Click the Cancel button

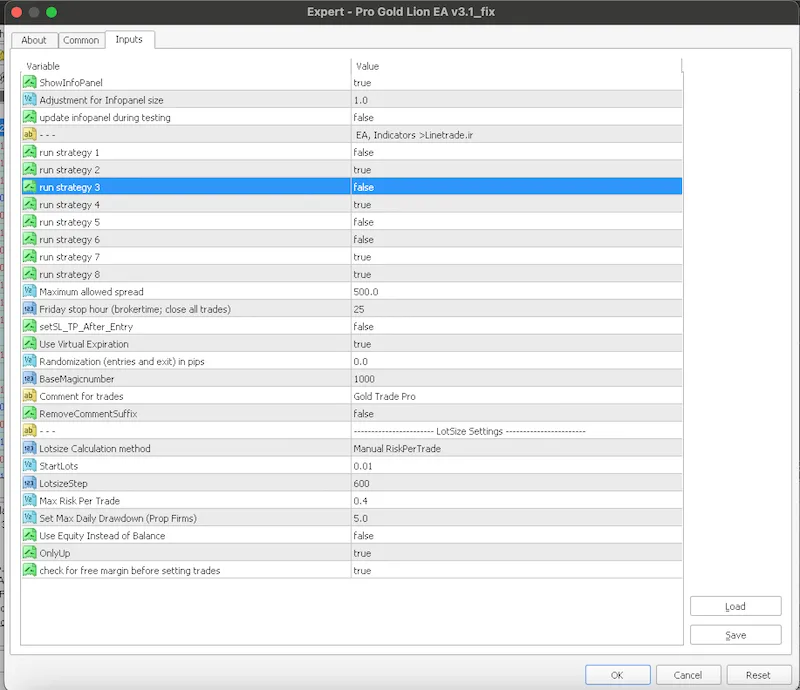[688, 675]
